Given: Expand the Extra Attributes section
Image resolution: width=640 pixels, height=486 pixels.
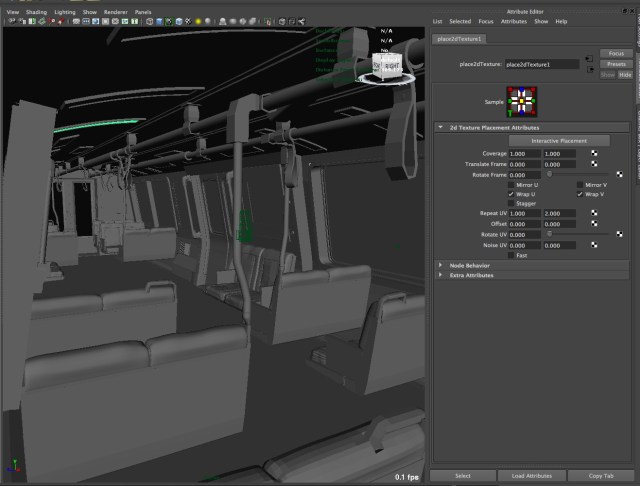Looking at the screenshot, I should (x=441, y=275).
